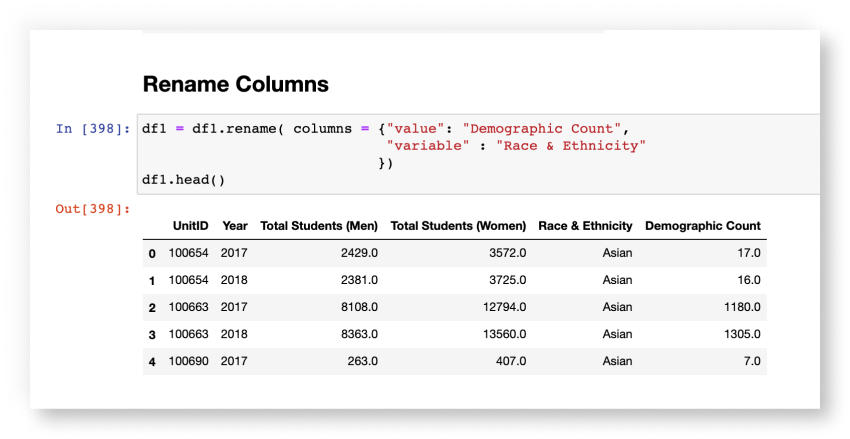Click the 1305.0 Demographic Count value
This screenshot has height=439, width=850.
(x=740, y=334)
